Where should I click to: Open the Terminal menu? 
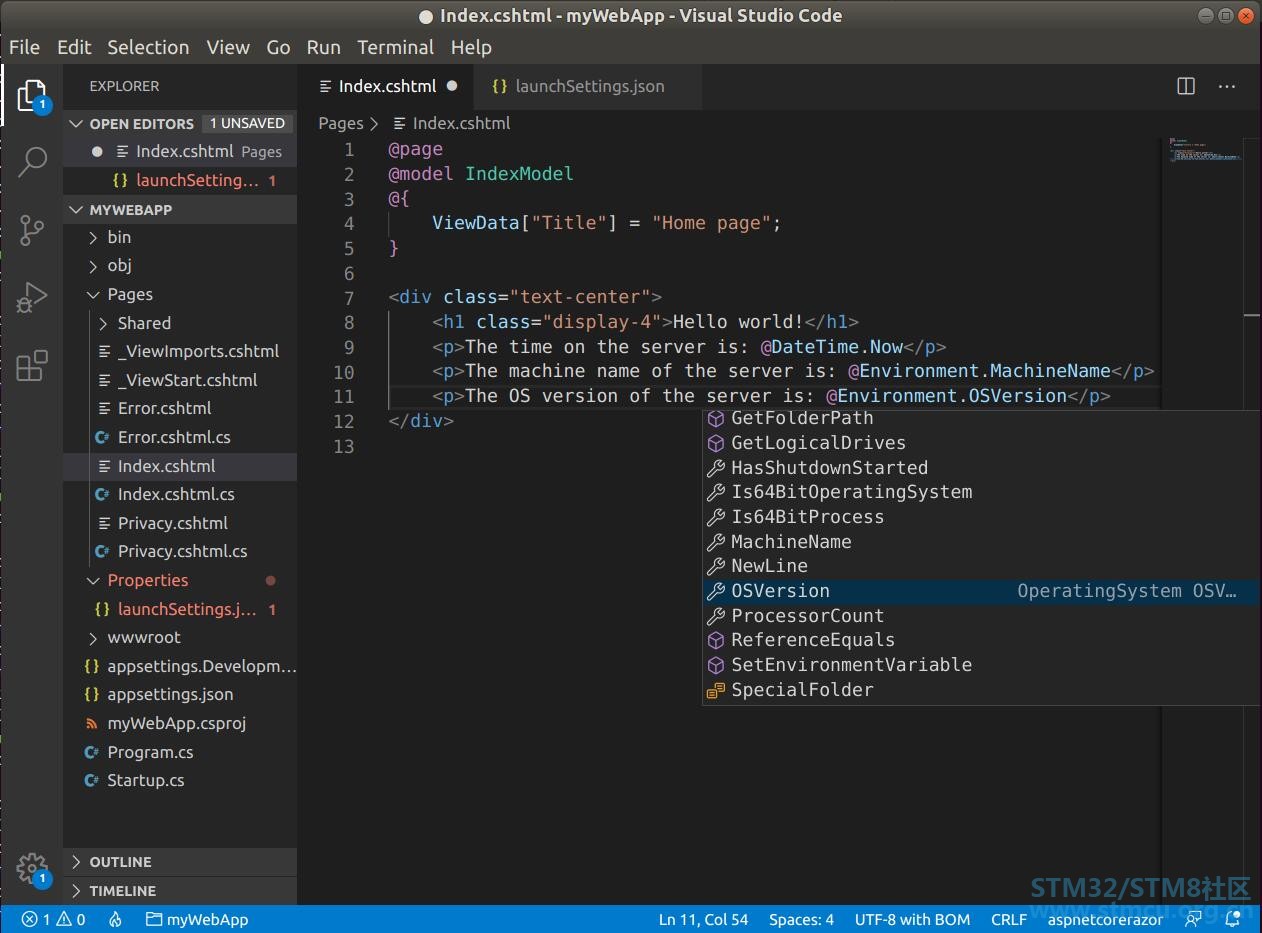(x=395, y=47)
